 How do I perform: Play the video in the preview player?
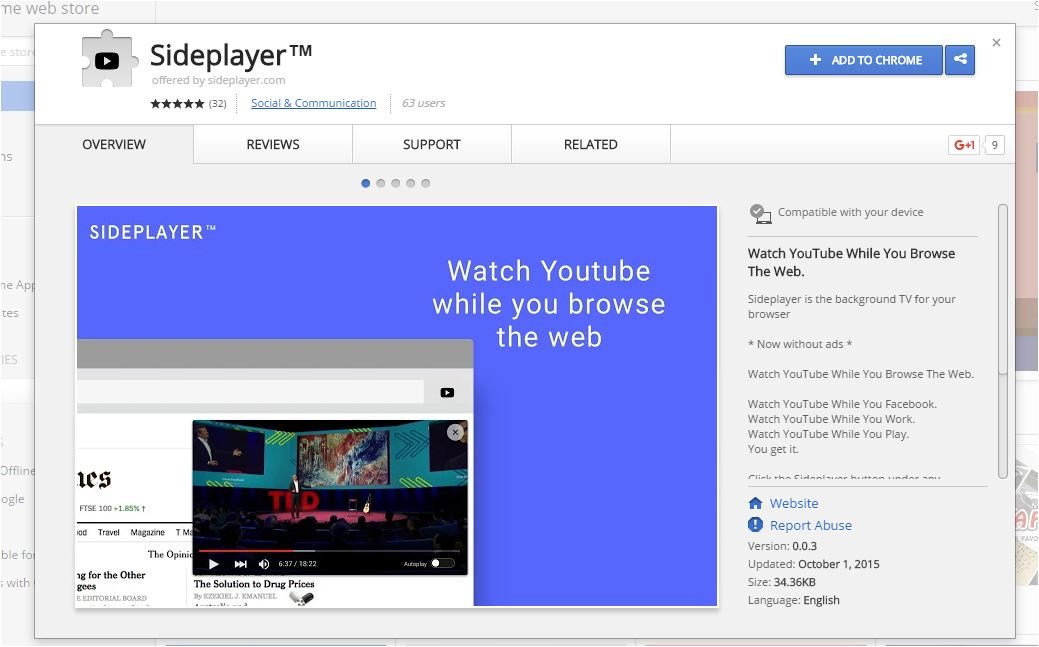213,564
